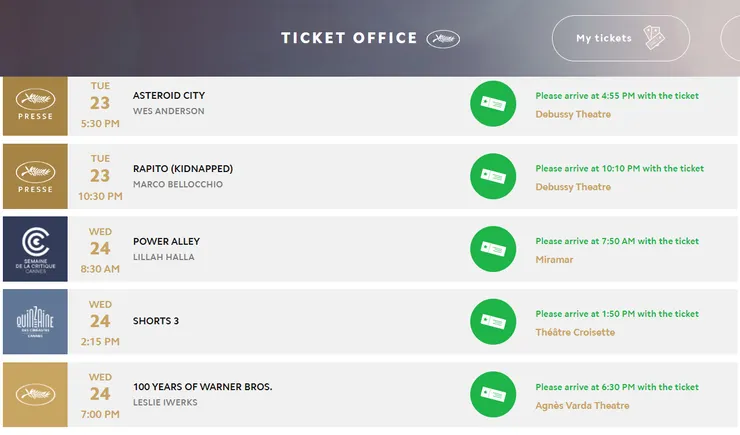Select the Semaine de la Critique logo
740x435 pixels.
tap(35, 249)
